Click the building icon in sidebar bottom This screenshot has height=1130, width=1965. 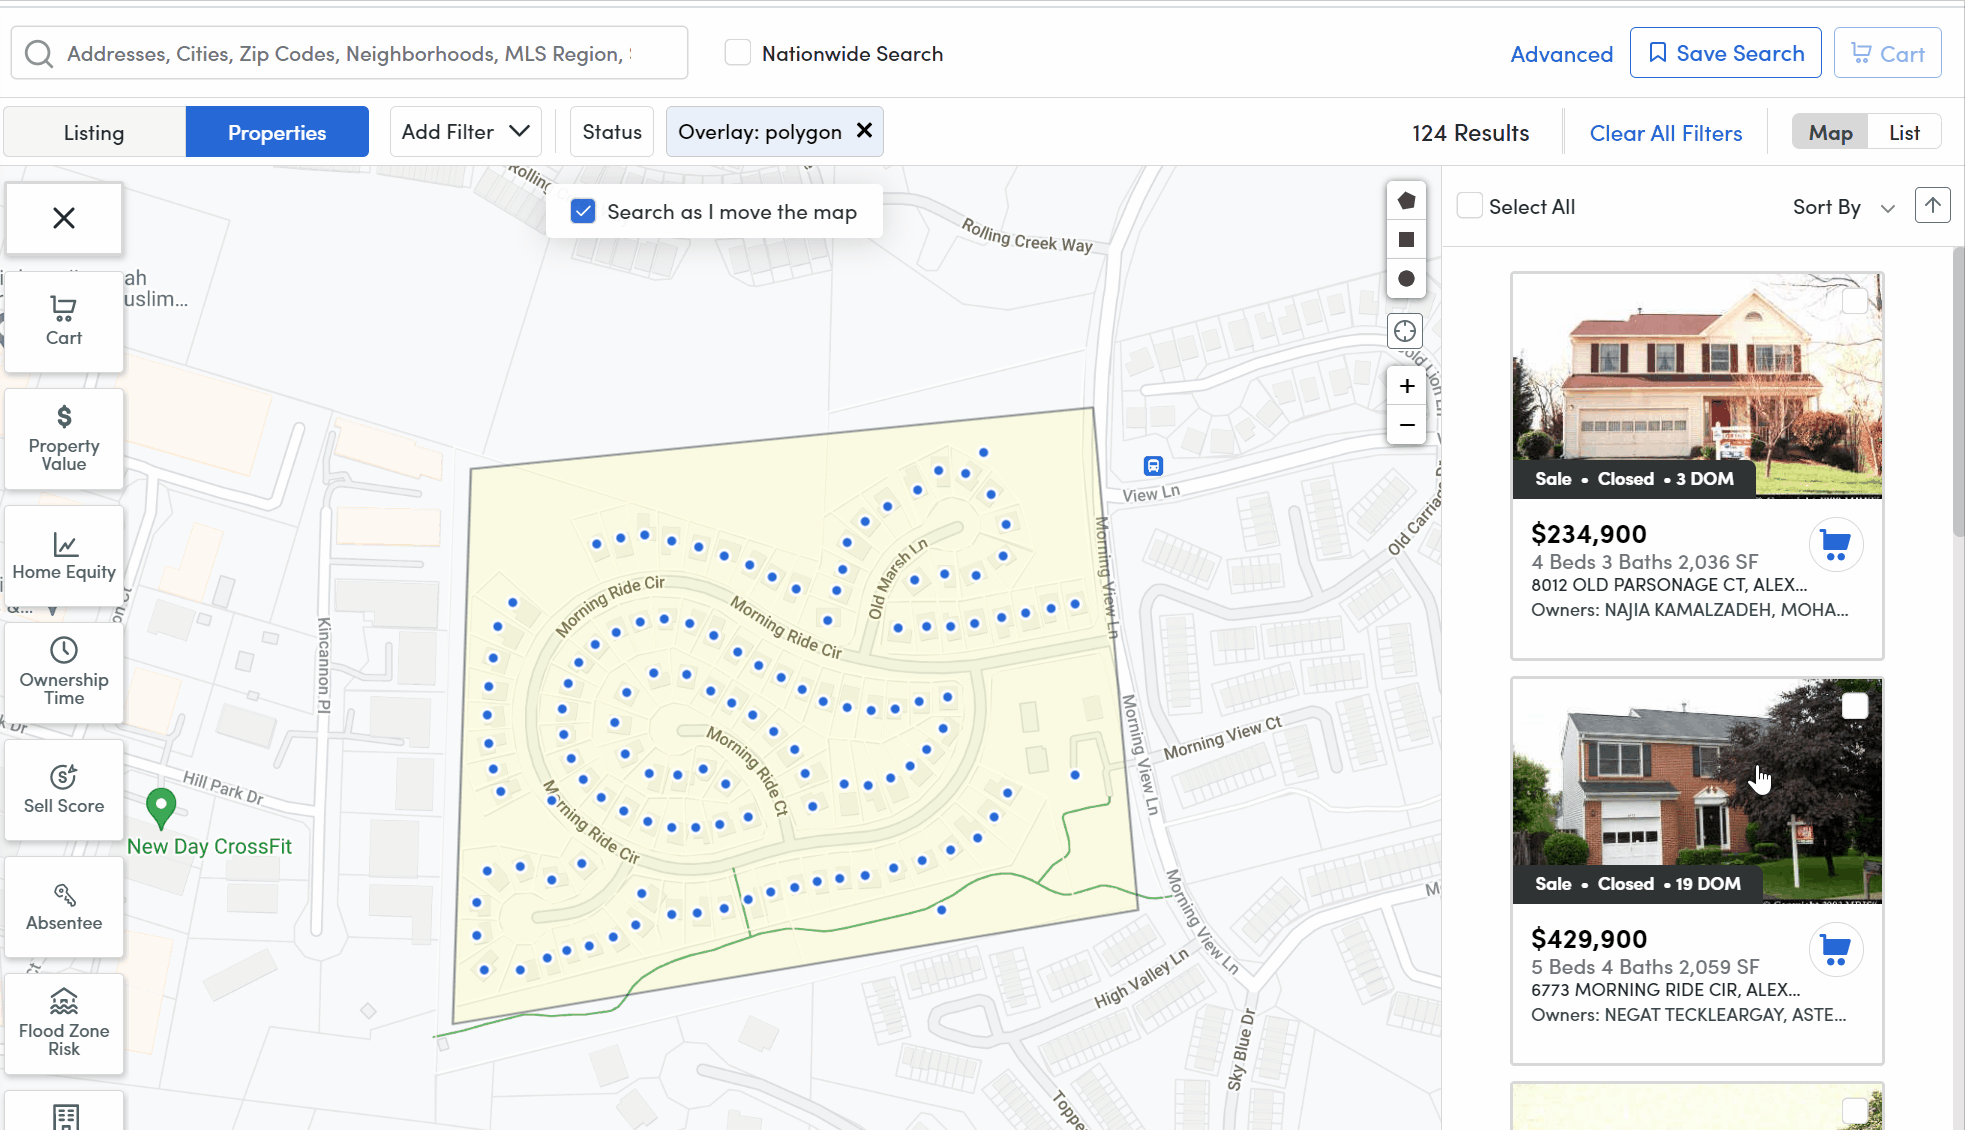(66, 1116)
